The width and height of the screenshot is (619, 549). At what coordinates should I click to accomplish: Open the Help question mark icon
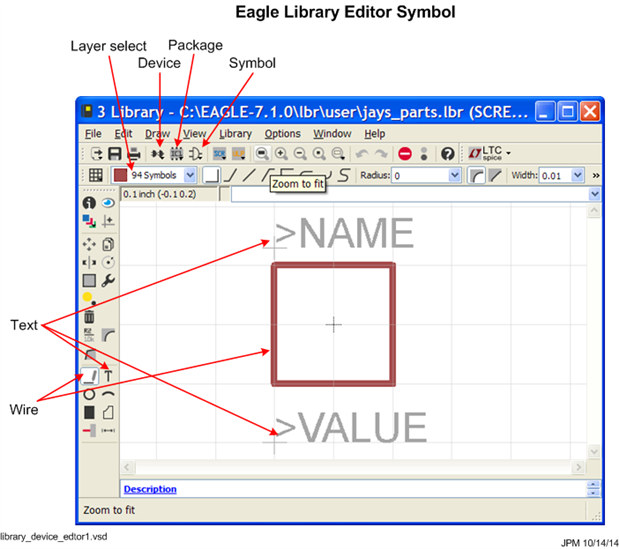coord(448,154)
